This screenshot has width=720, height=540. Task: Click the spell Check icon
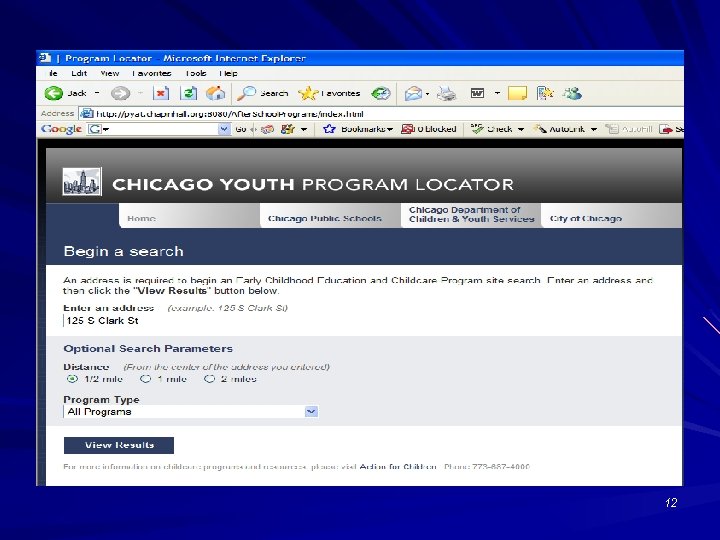tap(477, 129)
